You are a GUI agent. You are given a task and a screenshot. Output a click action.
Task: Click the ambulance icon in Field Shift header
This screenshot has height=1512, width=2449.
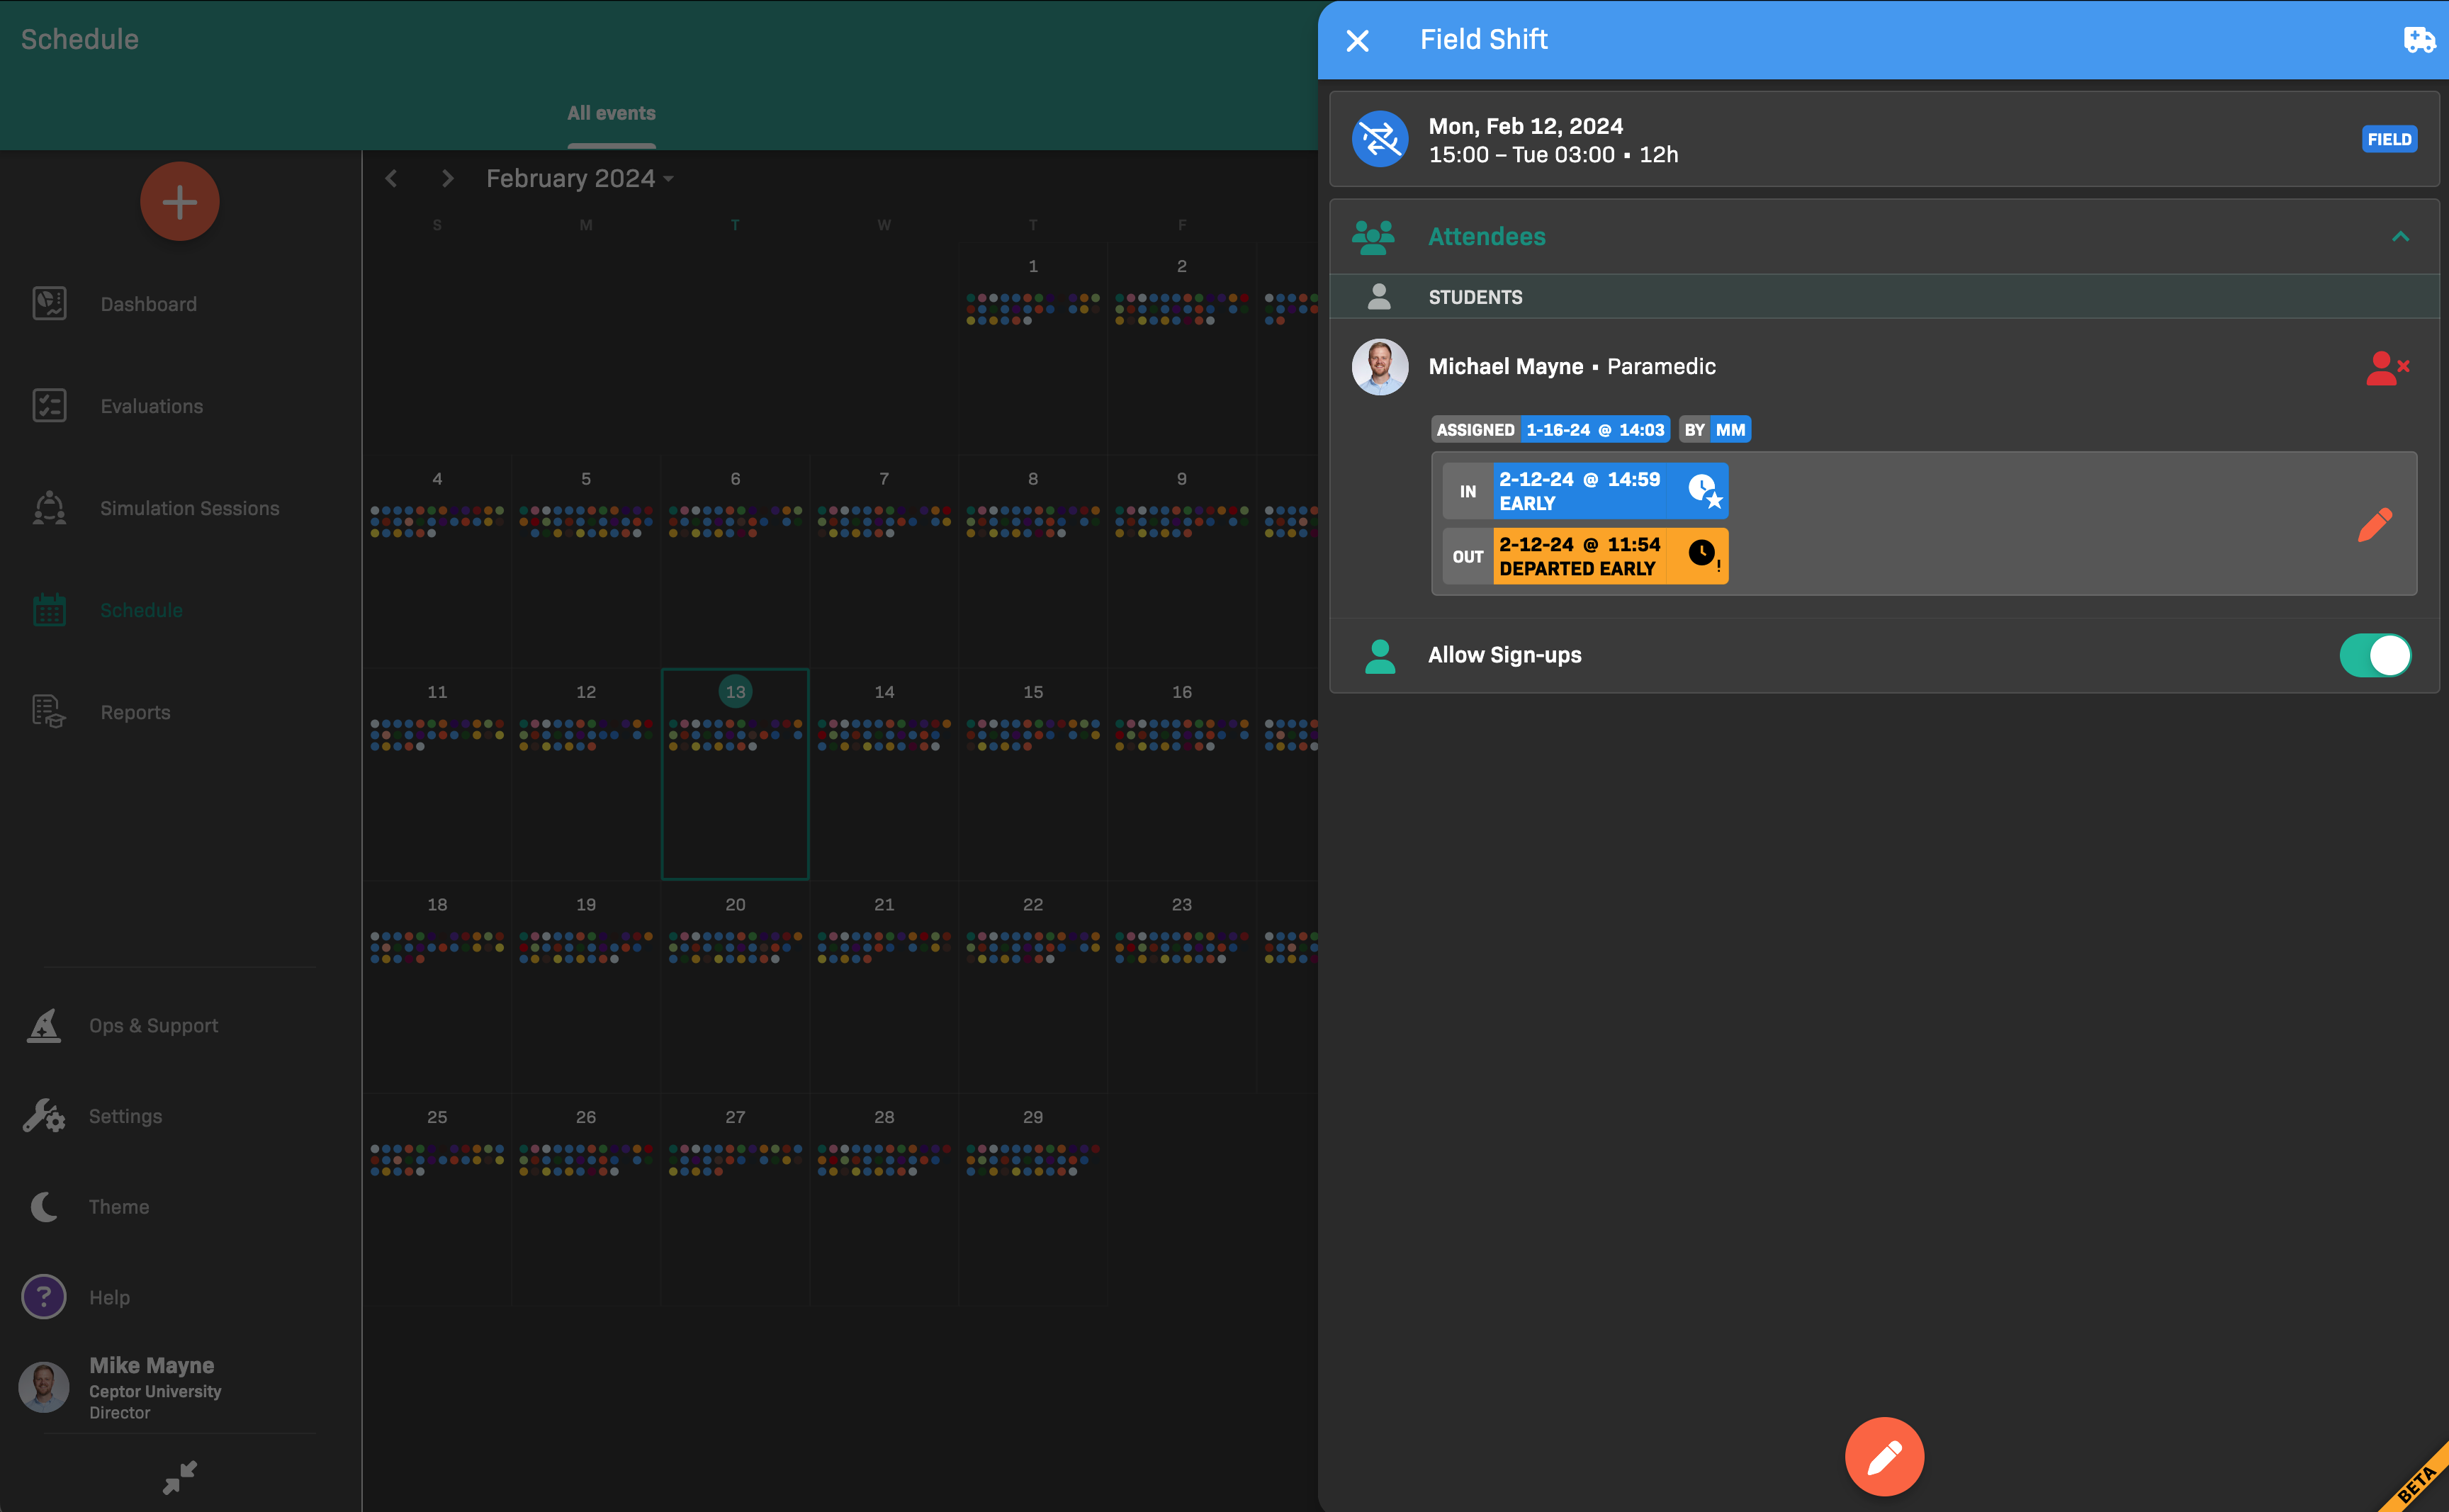2418,40
